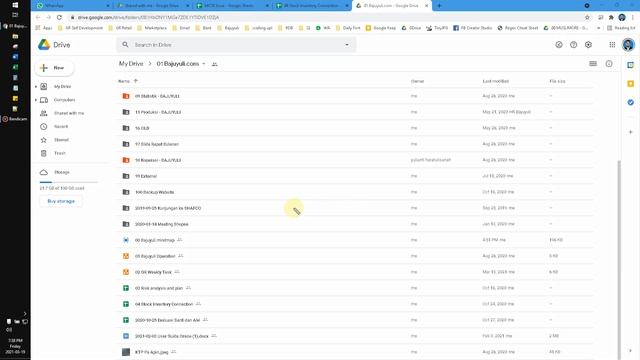This screenshot has width=640, height=360.
Task: Open the Drive help question-mark icon
Action: click(573, 45)
